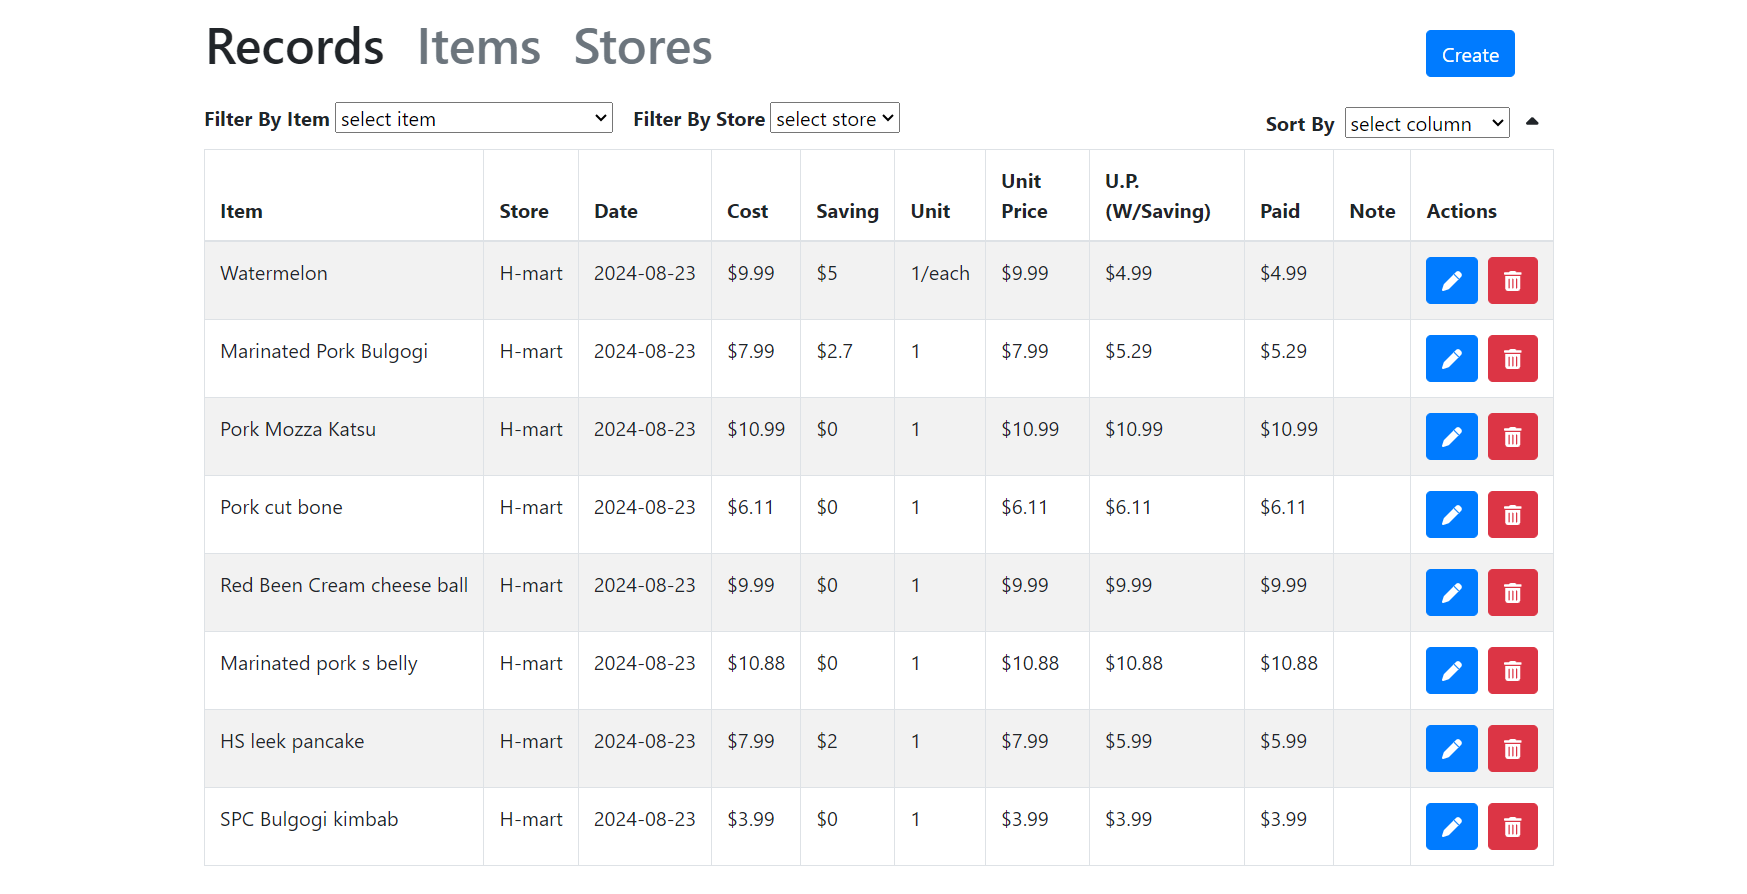Click the date in the Watermelon row
This screenshot has height=894, width=1747.
(x=644, y=273)
